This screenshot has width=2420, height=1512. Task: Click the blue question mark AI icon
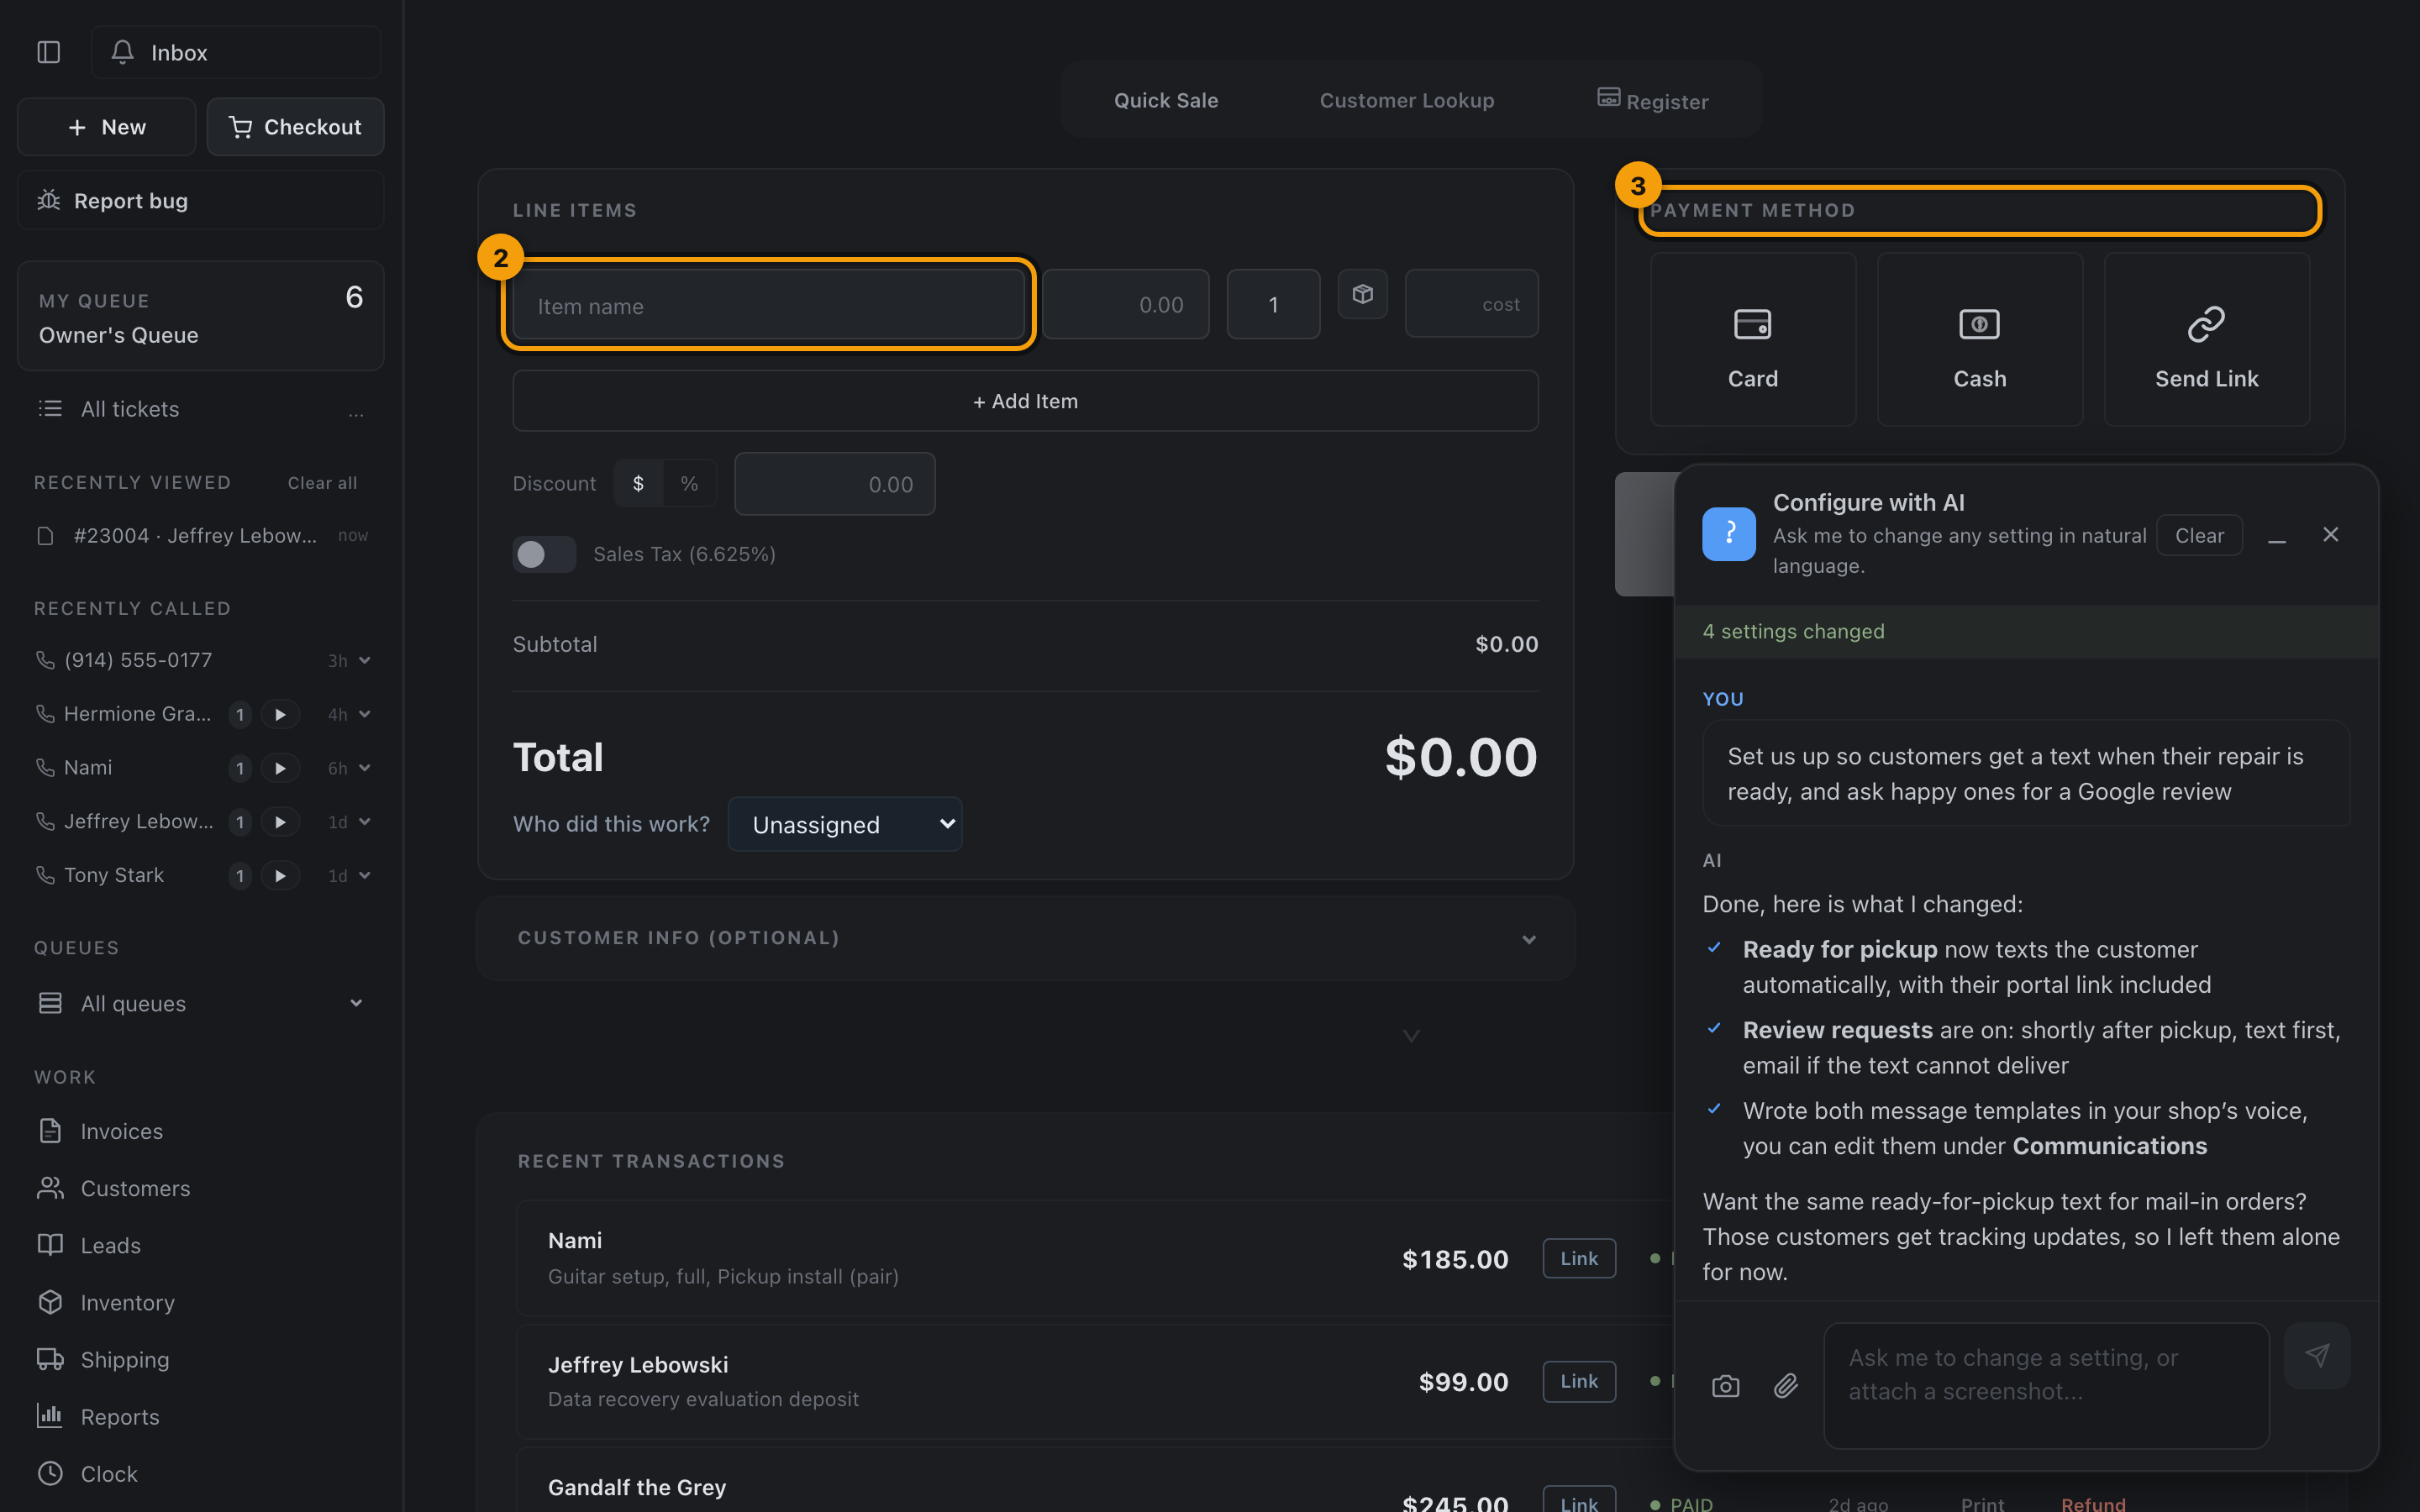[1729, 534]
